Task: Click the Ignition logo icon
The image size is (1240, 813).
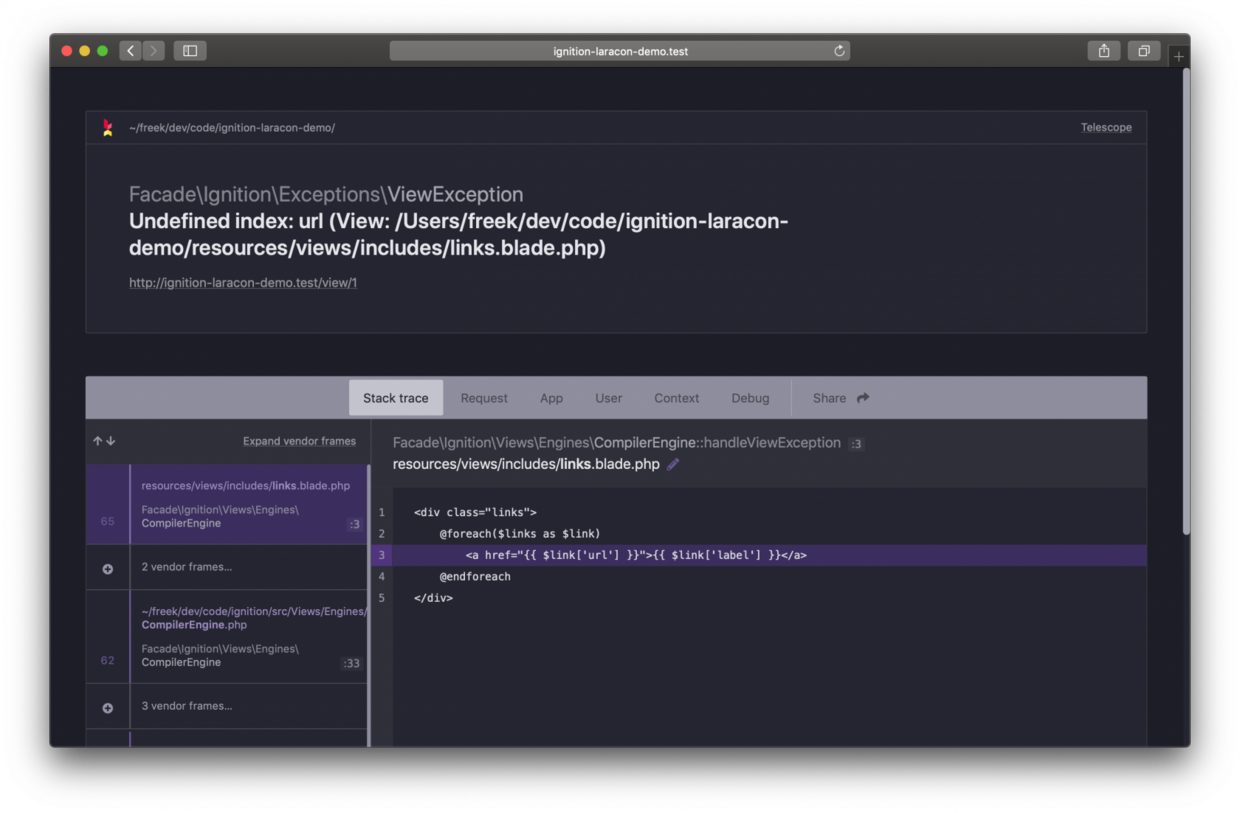Action: [x=108, y=127]
